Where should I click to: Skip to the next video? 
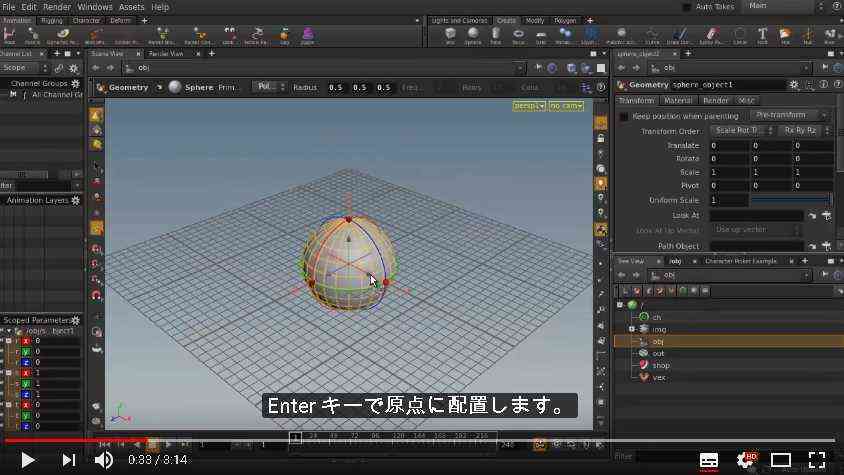click(68, 460)
